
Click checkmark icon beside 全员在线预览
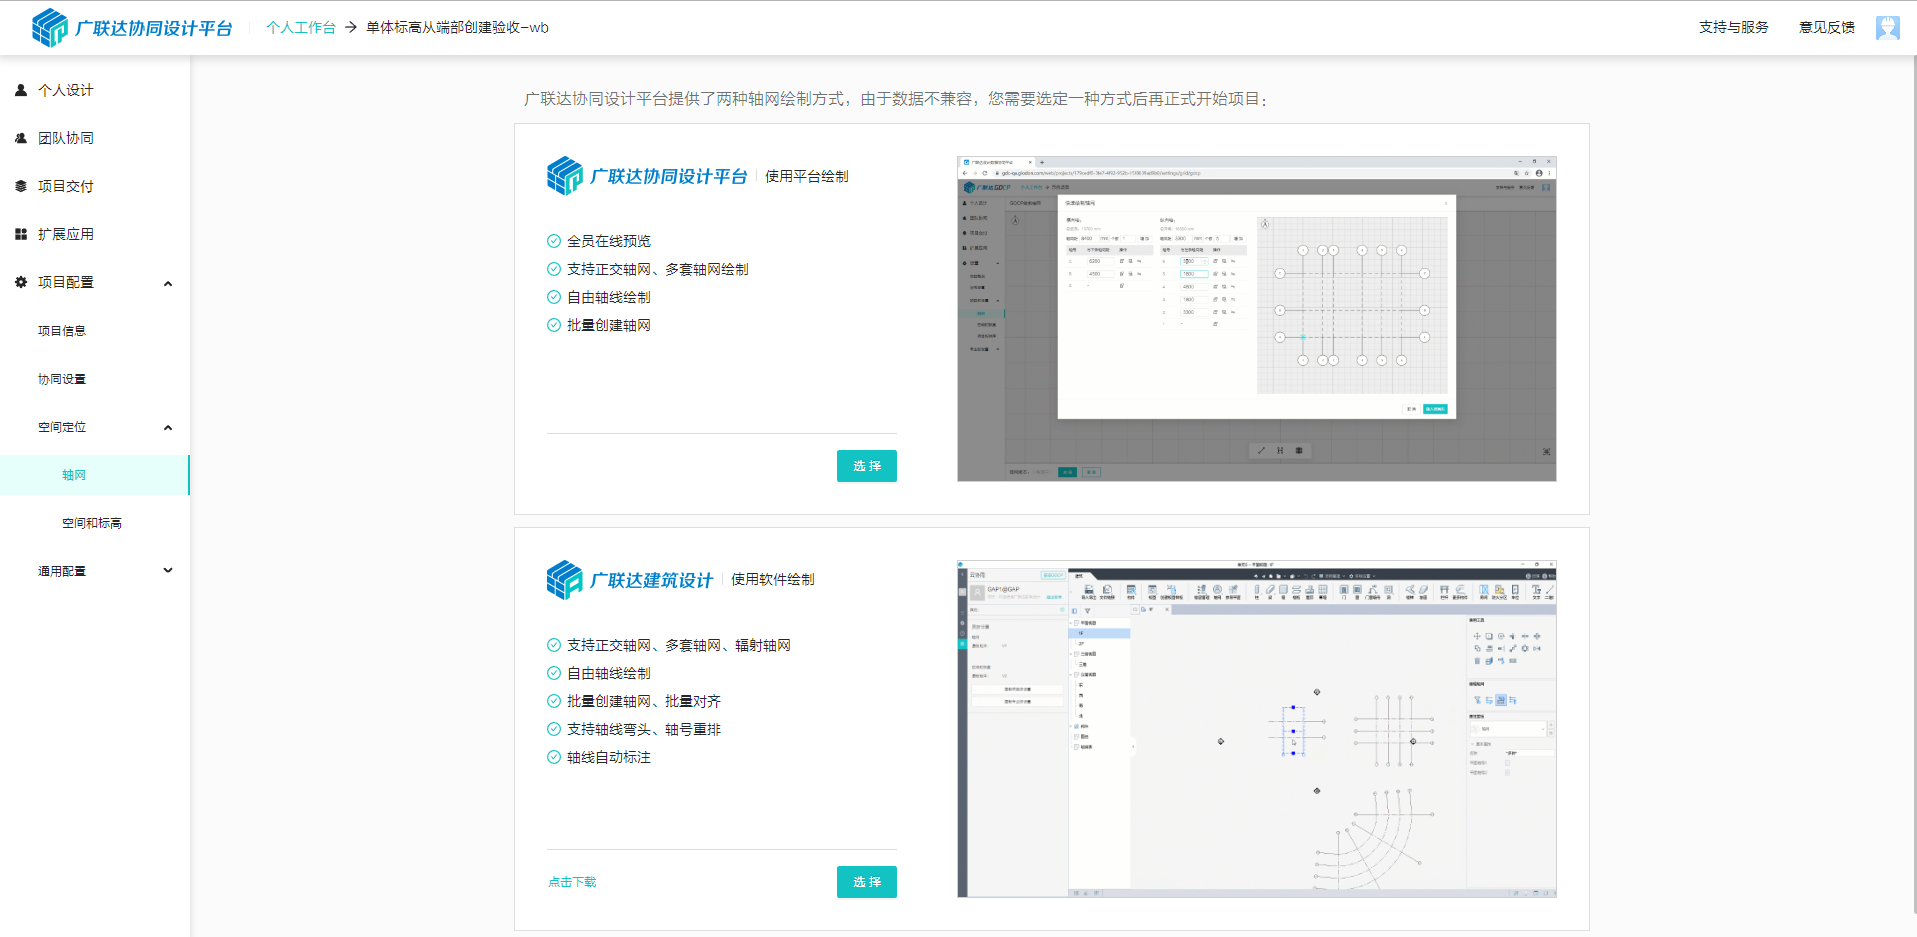[x=554, y=241]
